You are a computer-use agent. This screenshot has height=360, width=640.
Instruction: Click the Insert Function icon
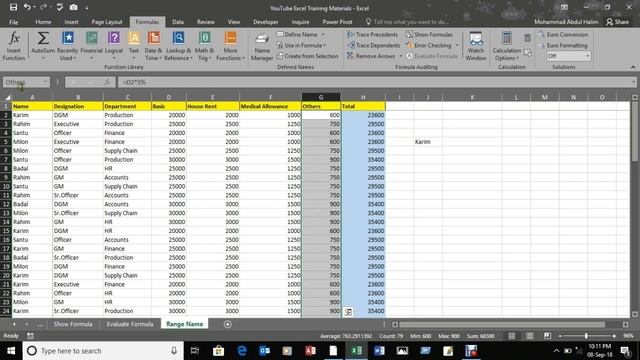pos(14,47)
